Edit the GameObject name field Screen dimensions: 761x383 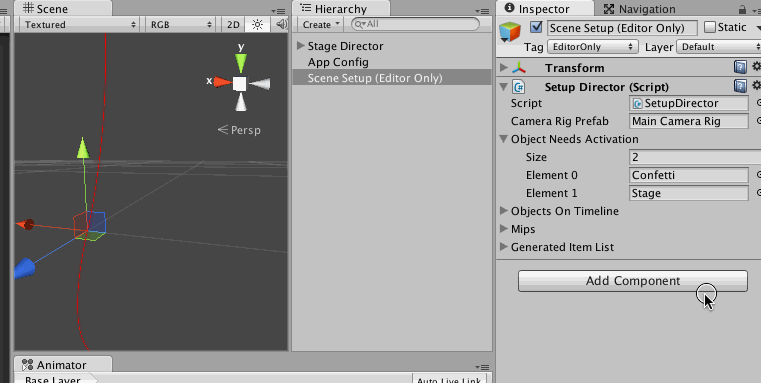pos(622,28)
